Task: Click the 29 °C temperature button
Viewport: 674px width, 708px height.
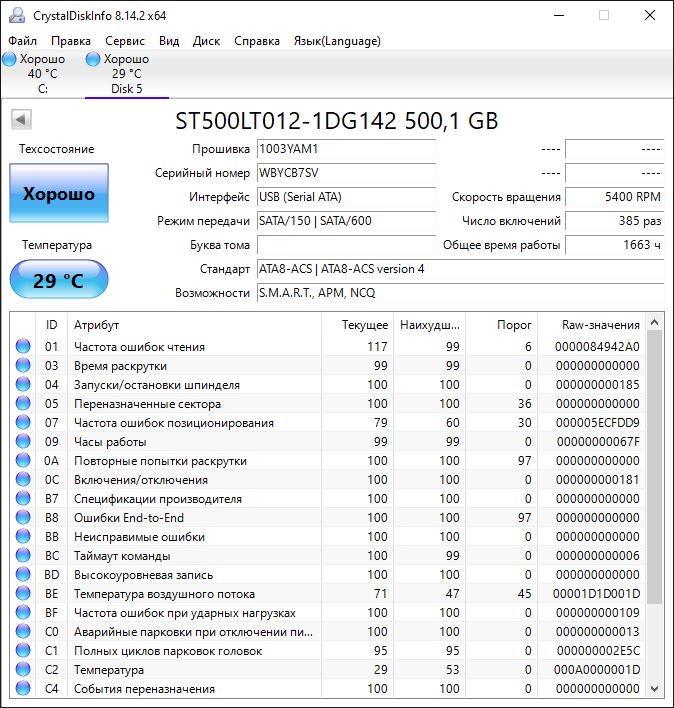Action: tap(59, 280)
